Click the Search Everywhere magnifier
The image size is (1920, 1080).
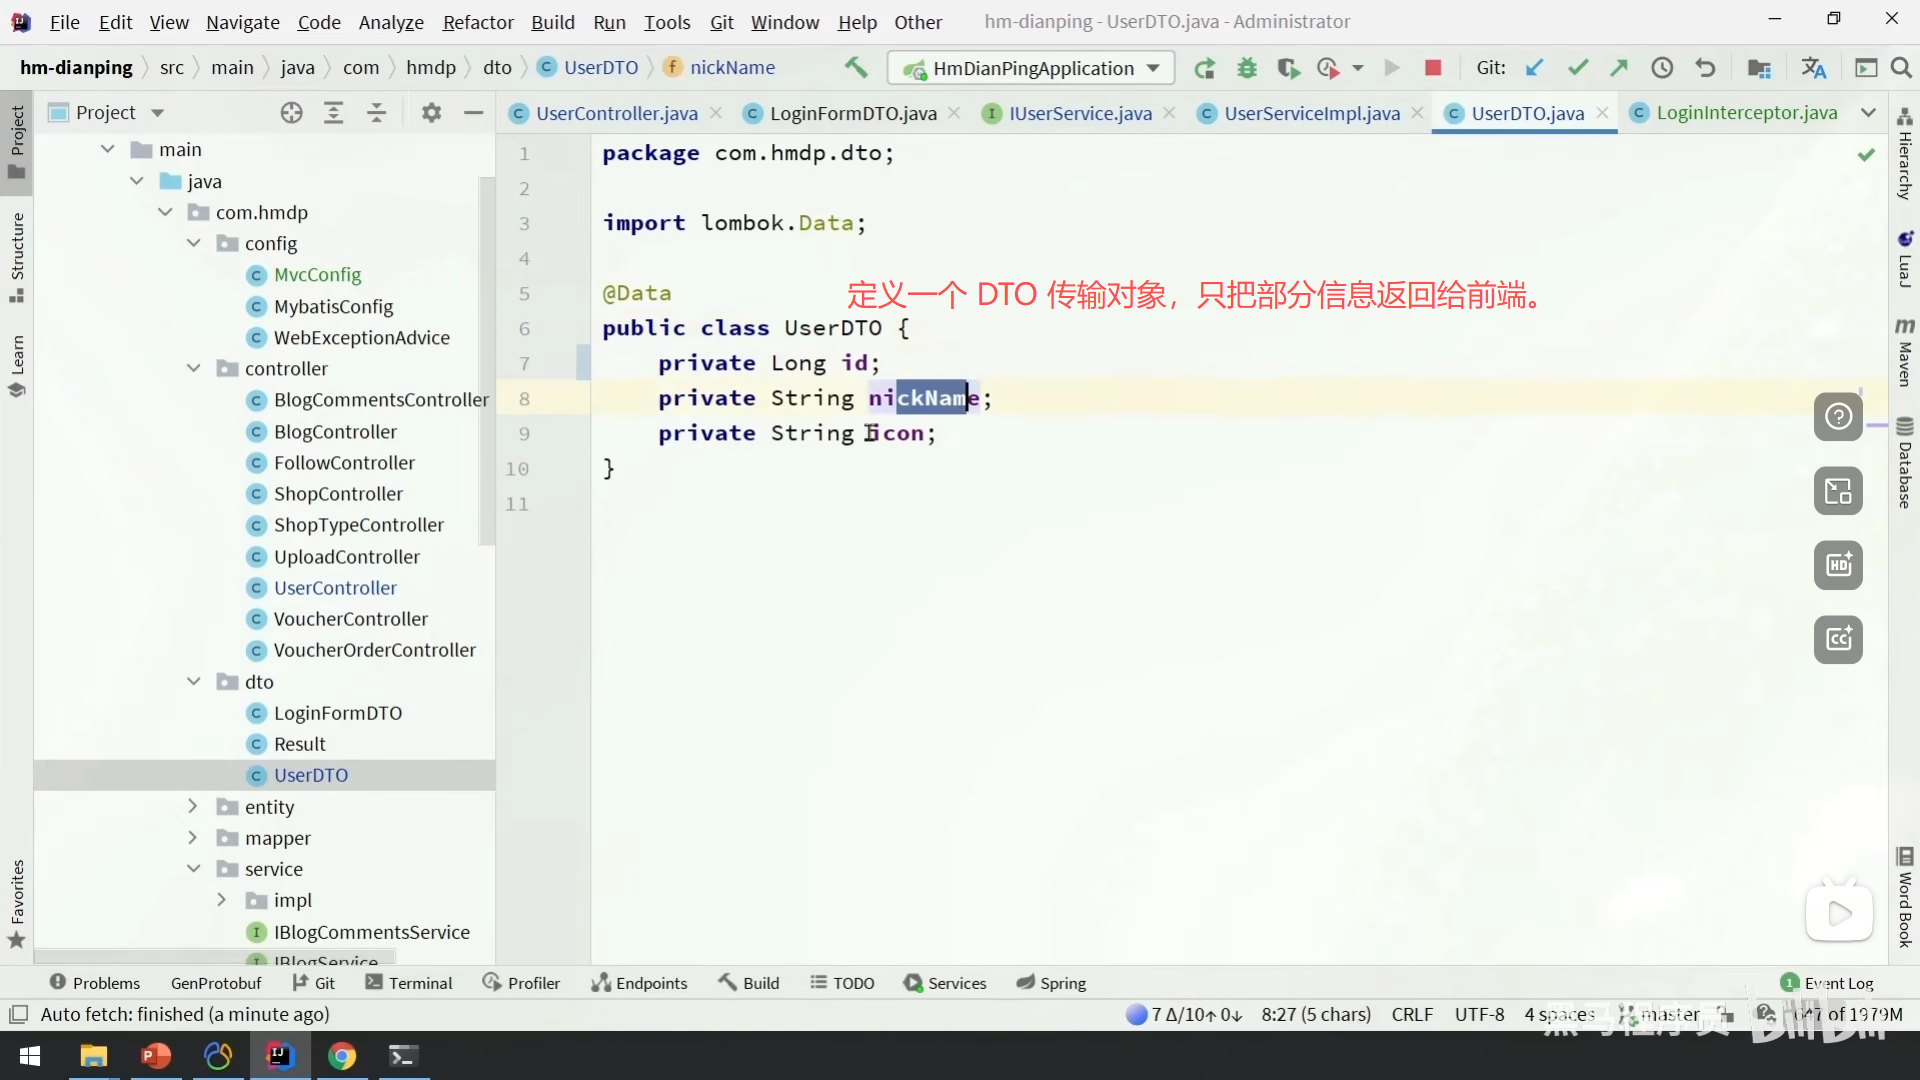(x=1901, y=68)
